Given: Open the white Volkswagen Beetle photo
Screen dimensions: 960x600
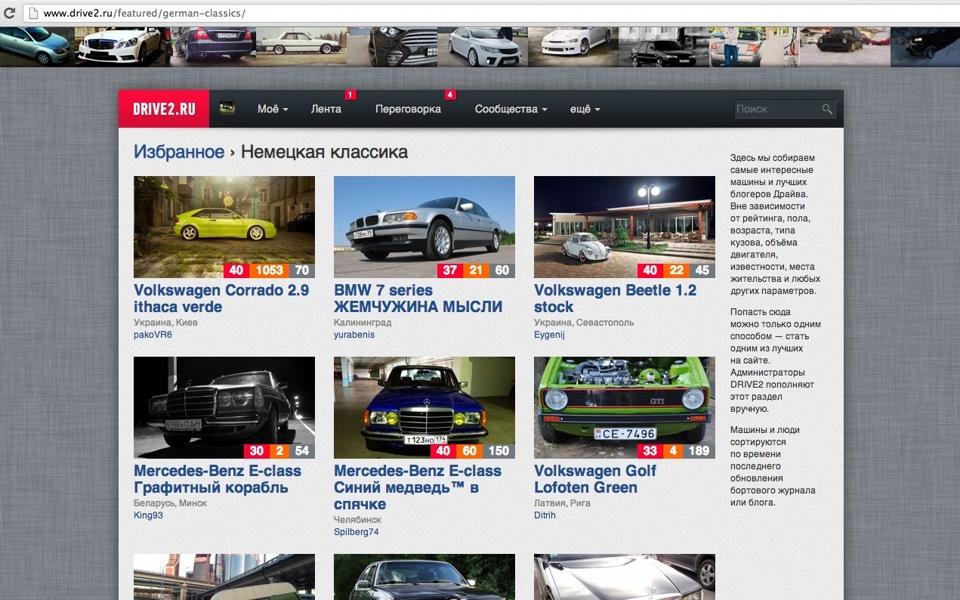Looking at the screenshot, I should point(624,227).
